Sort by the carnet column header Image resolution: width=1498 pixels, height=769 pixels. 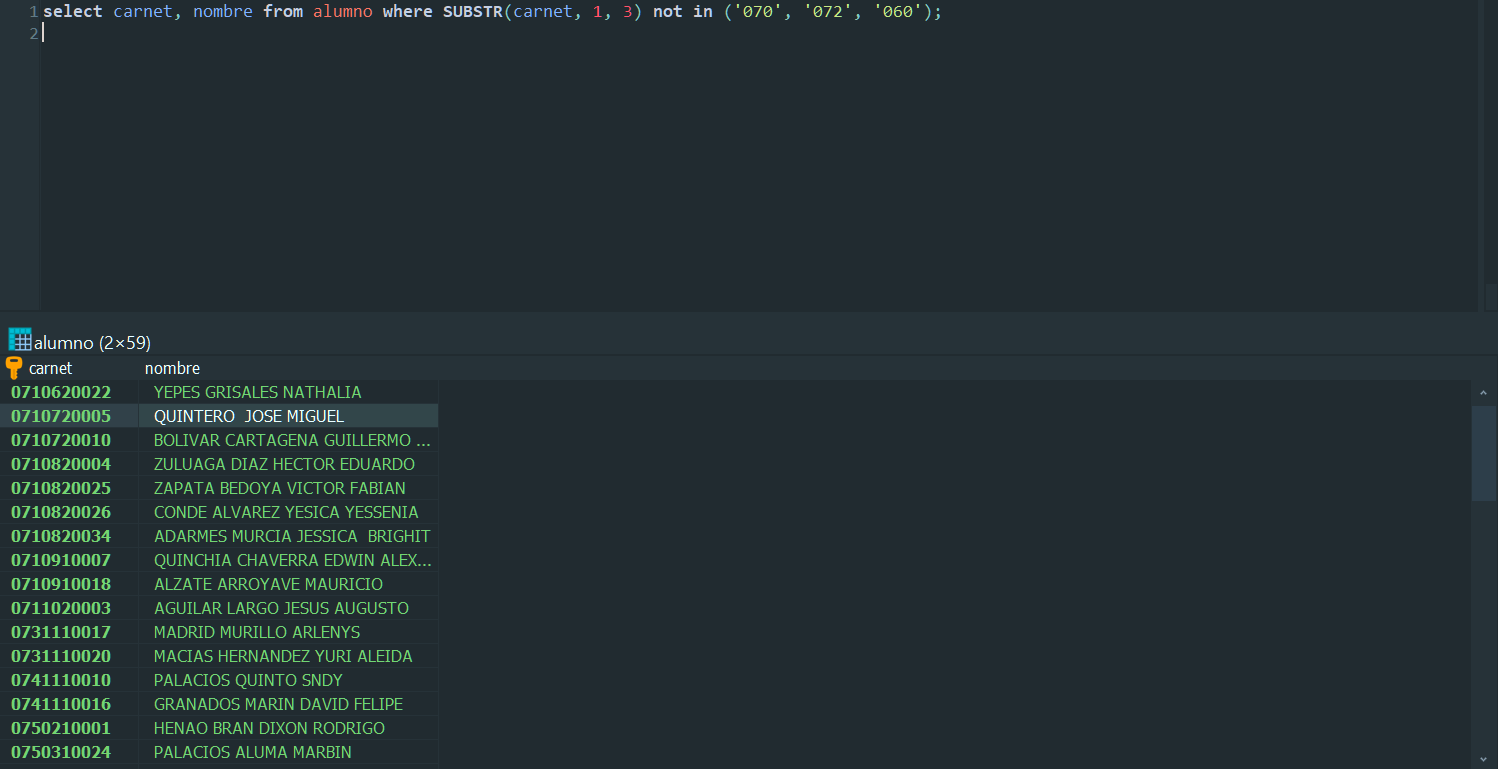[x=50, y=368]
